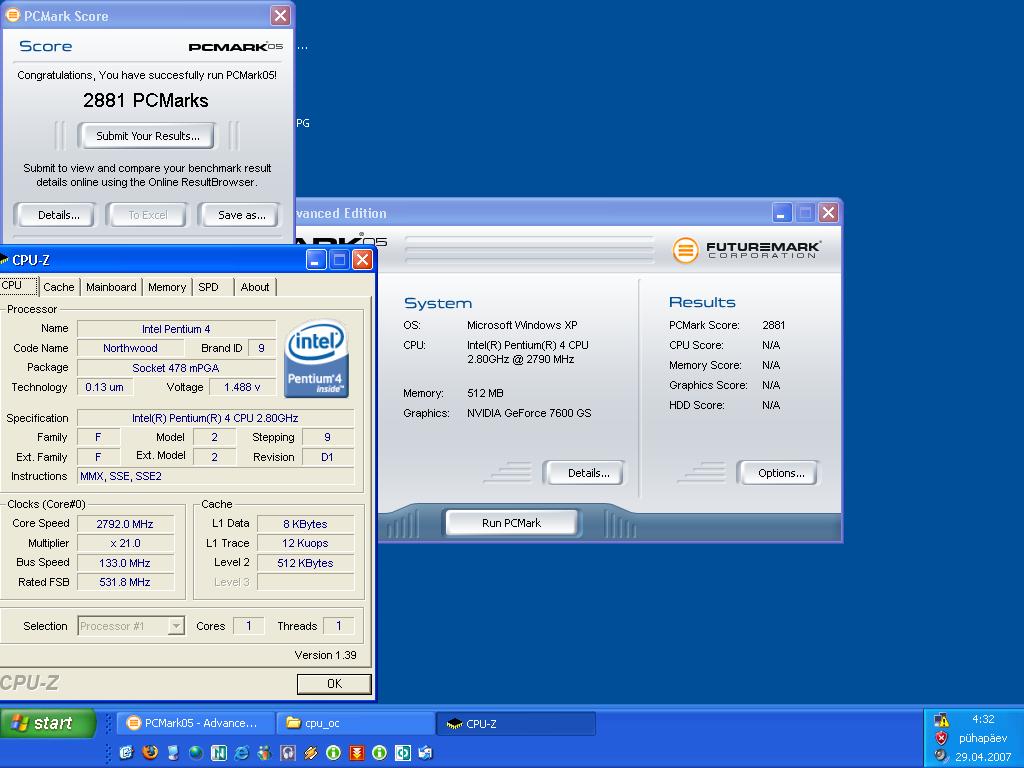1024x768 pixels.
Task: Click the PCMark Score window title icon
Action: (12, 15)
